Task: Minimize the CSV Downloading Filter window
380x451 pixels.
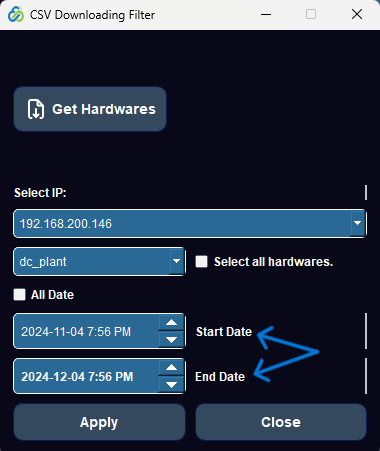Action: pyautogui.click(x=266, y=14)
